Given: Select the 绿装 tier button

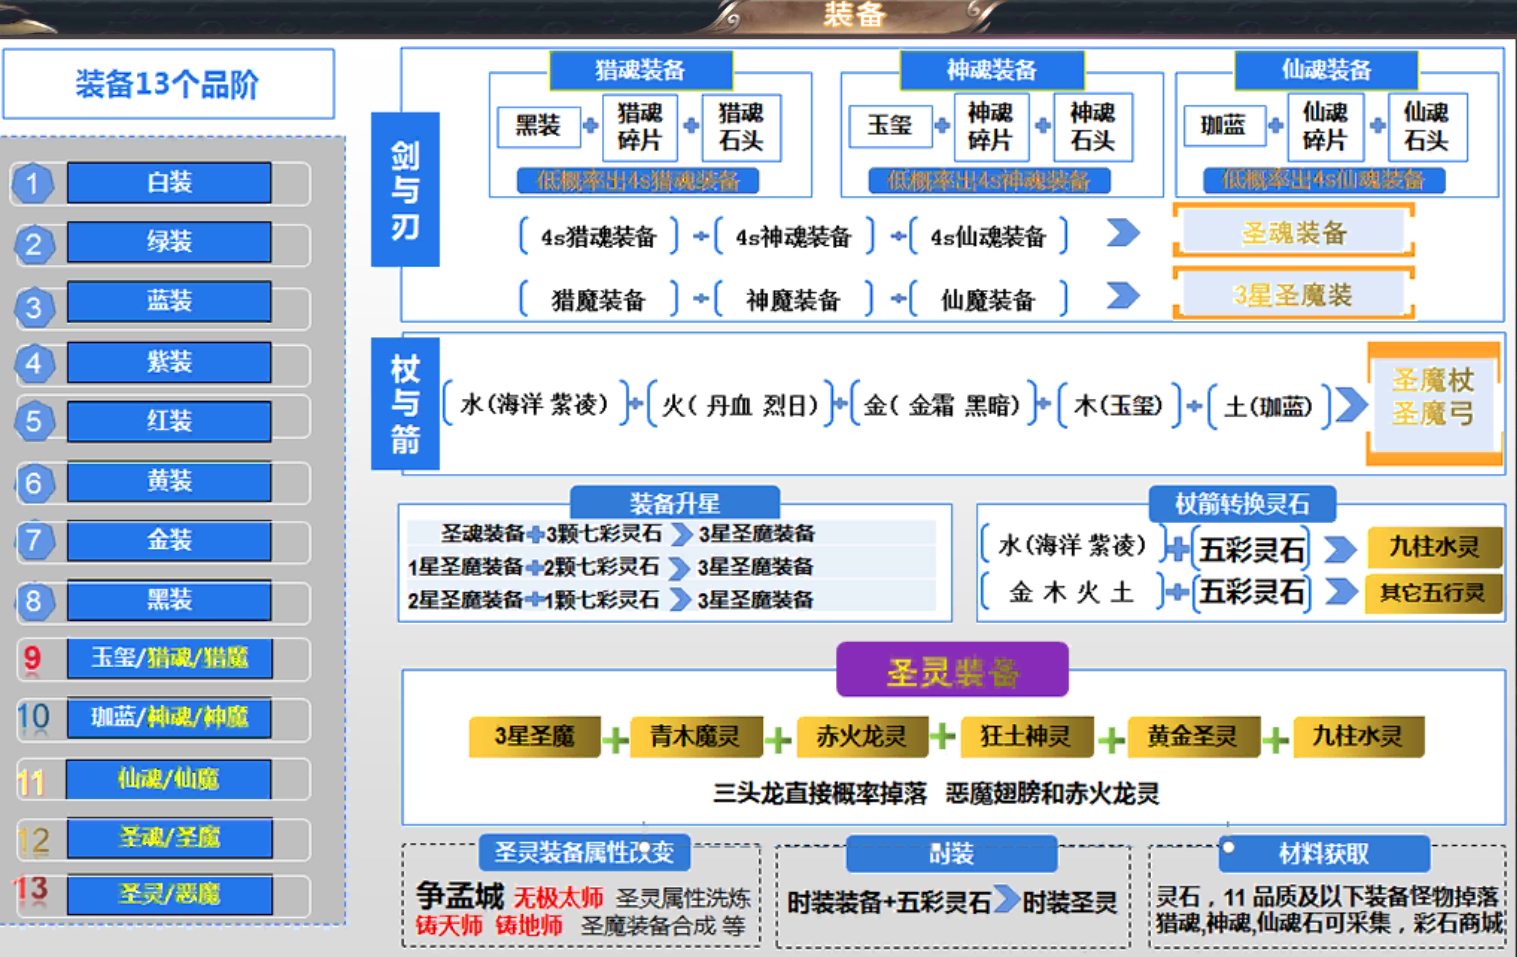Looking at the screenshot, I should pos(169,242).
